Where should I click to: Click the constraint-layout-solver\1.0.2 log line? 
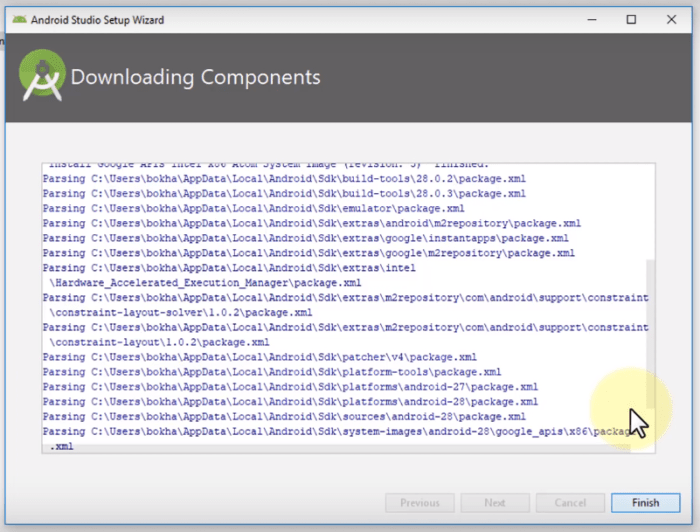point(180,312)
